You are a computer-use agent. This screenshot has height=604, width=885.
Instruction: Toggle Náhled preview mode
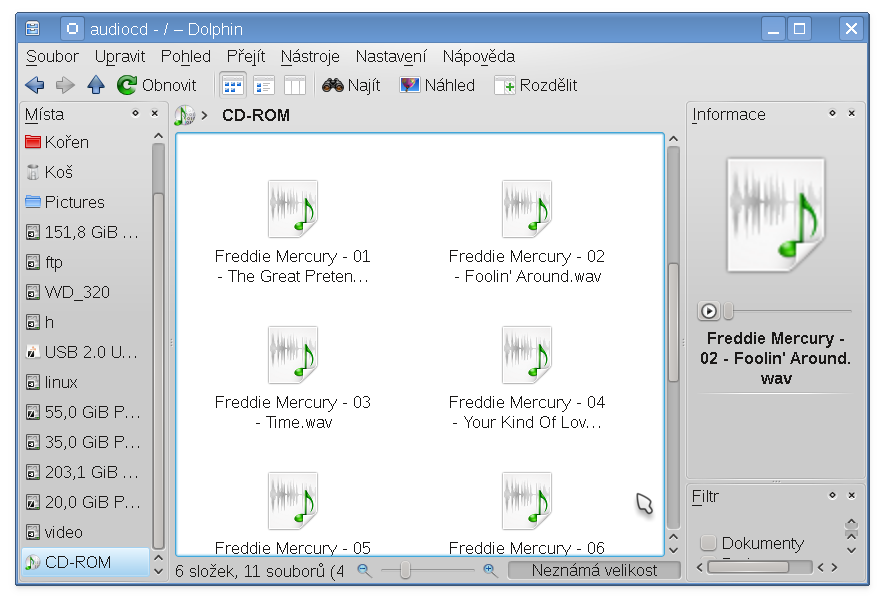pyautogui.click(x=437, y=85)
